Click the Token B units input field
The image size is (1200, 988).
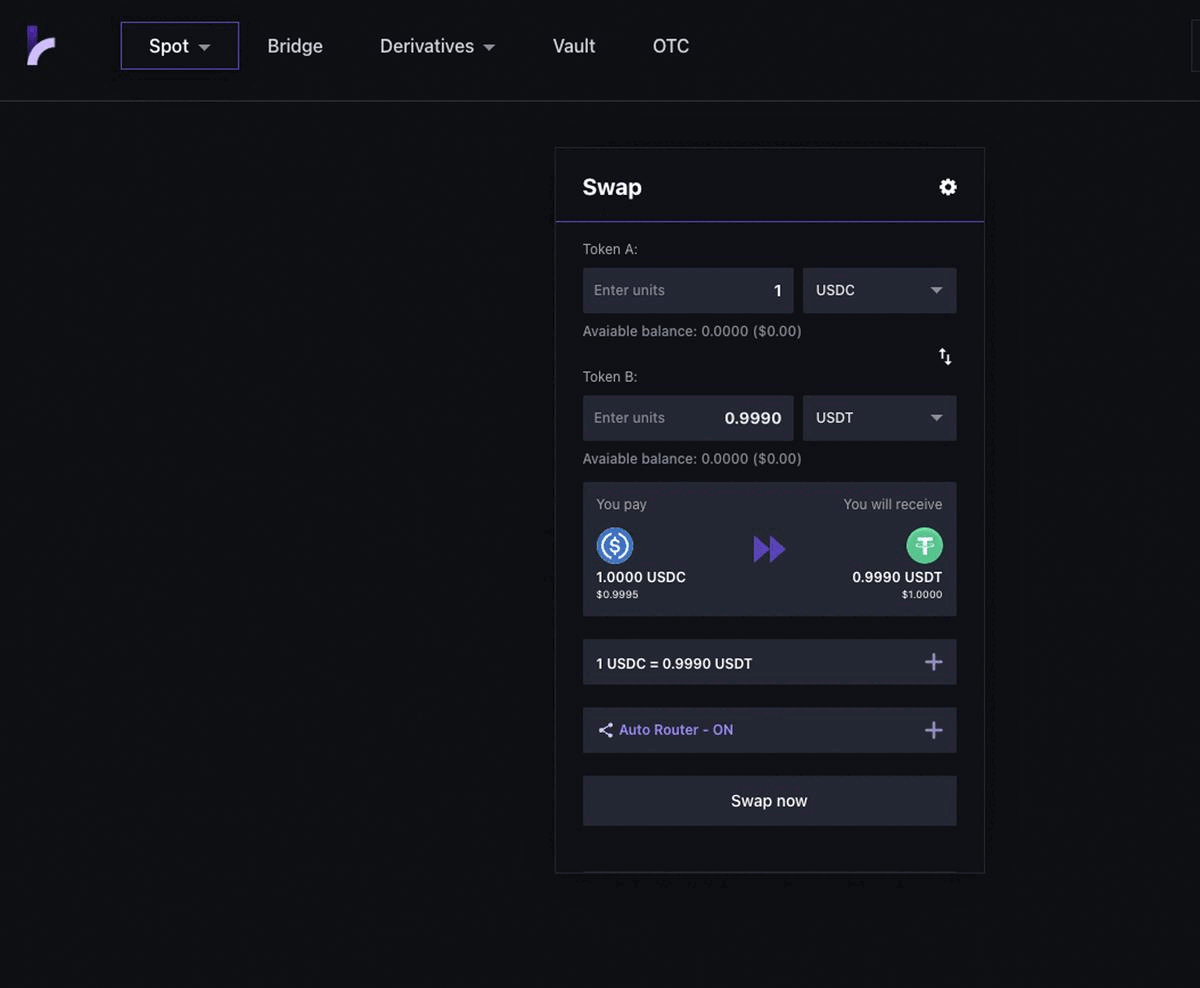coord(688,418)
